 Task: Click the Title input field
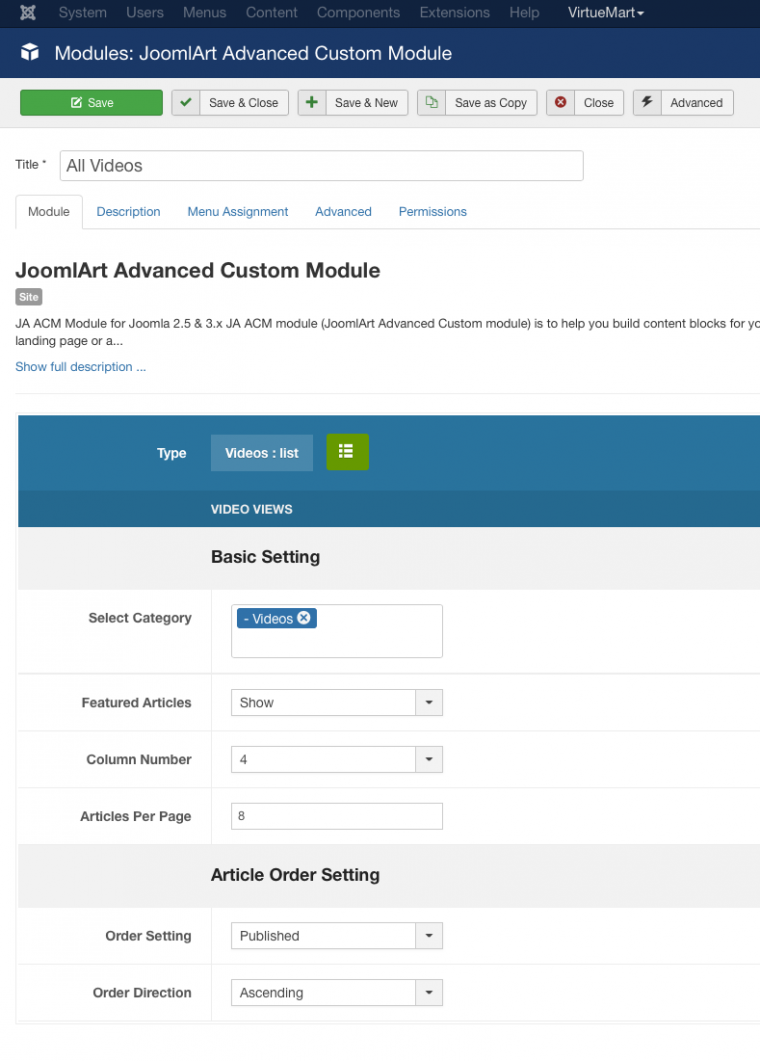tap(321, 166)
